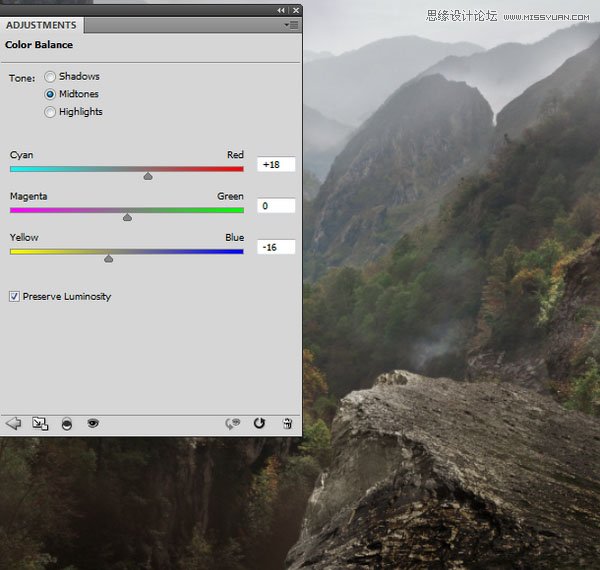Click the Color Balance title text
This screenshot has width=600, height=570.
click(x=39, y=45)
